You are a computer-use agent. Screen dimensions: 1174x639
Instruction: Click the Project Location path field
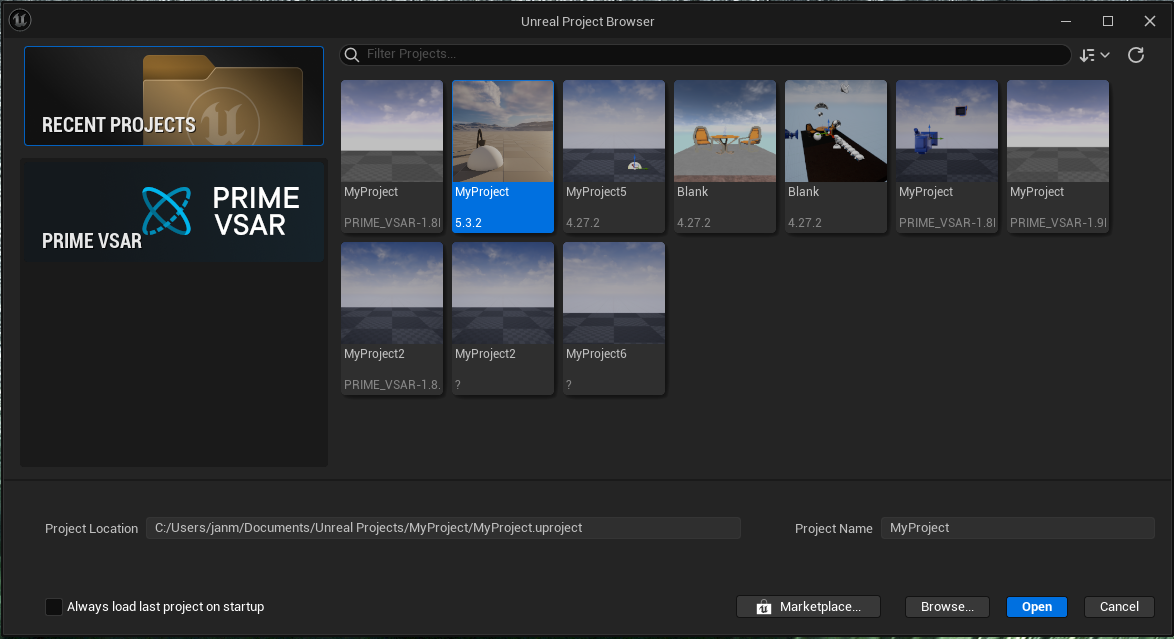click(x=443, y=528)
